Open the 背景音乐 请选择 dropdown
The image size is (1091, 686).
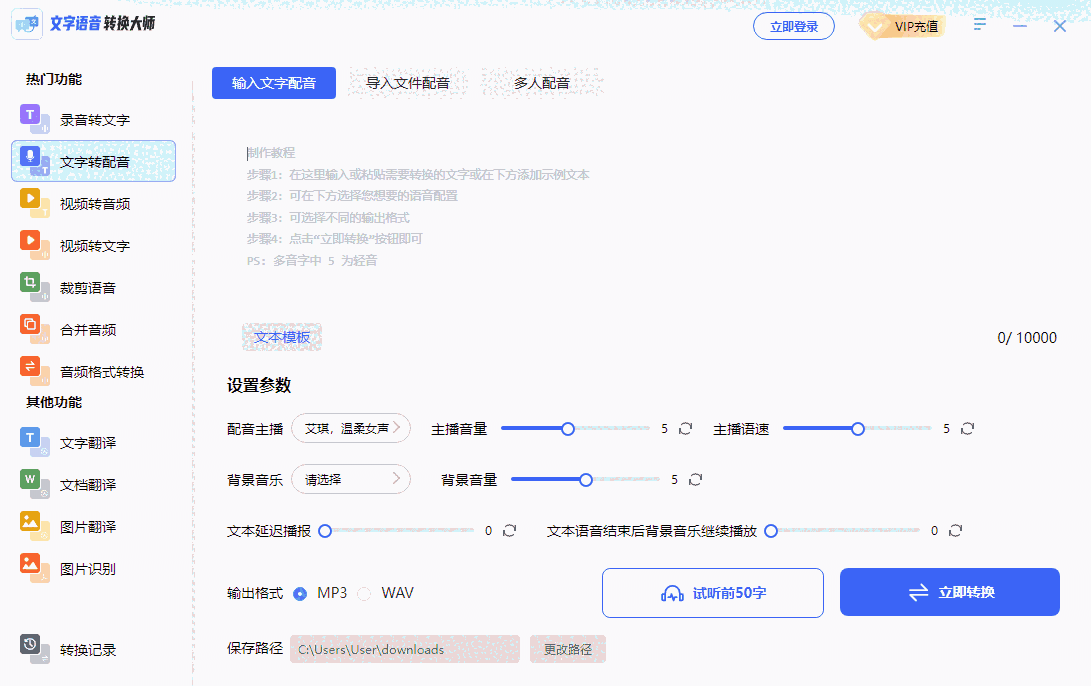[351, 479]
